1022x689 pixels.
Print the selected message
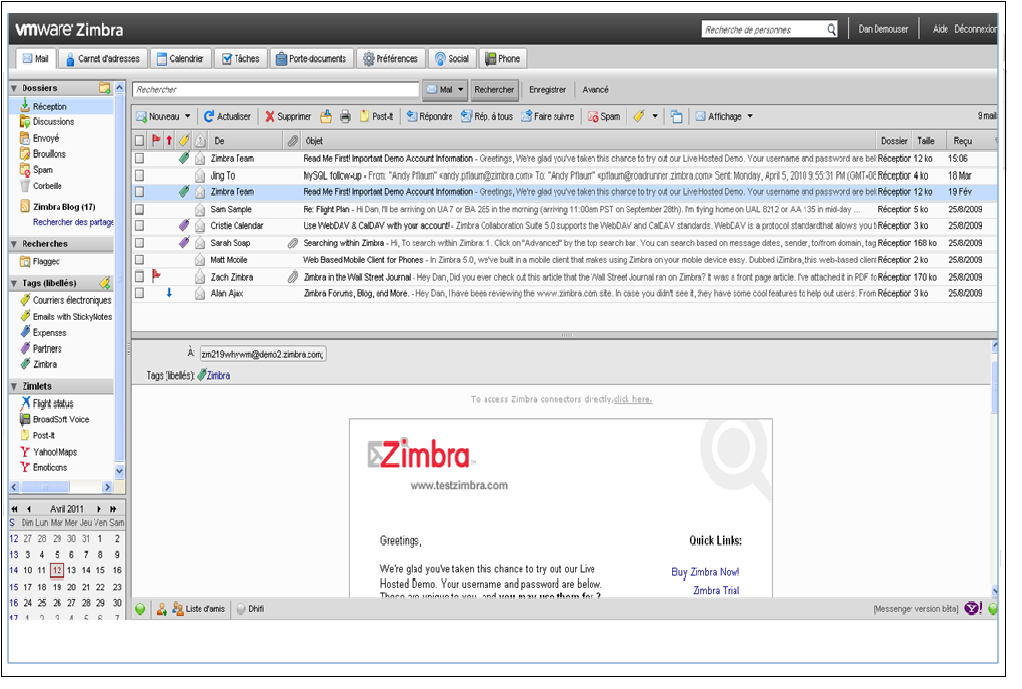(345, 117)
